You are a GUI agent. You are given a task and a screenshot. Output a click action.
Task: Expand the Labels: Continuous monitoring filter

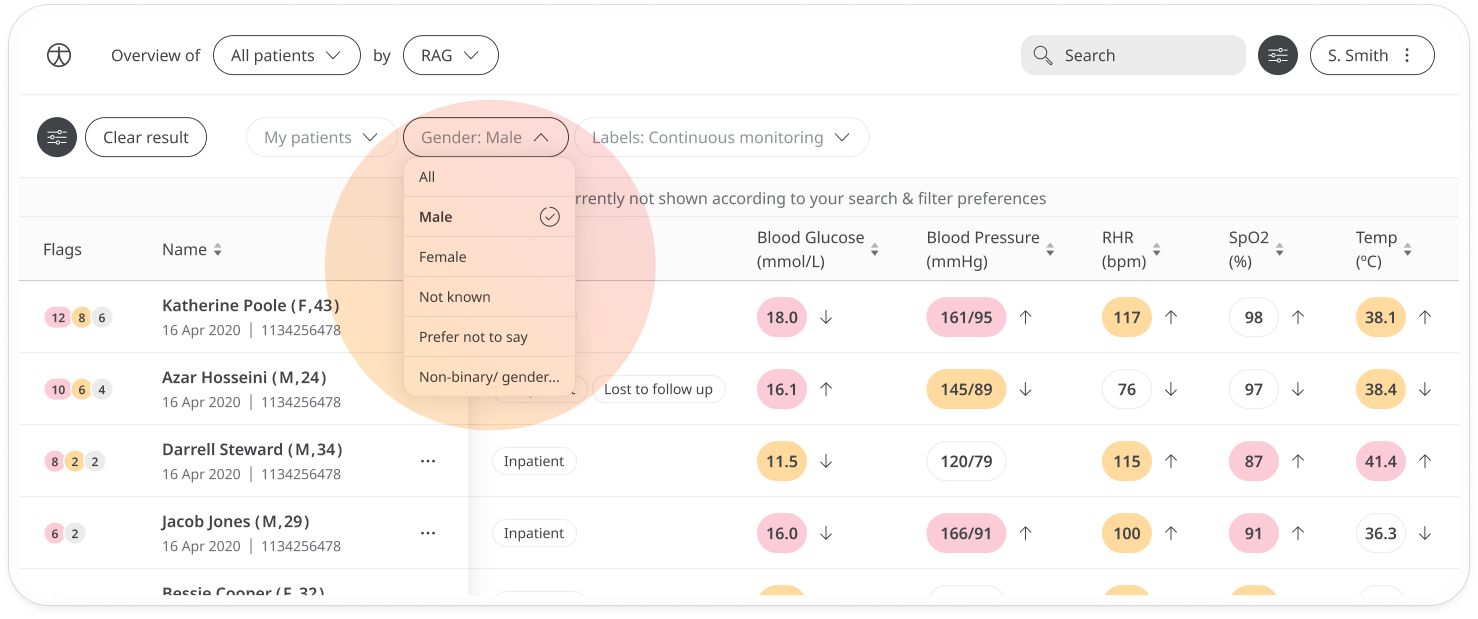[721, 137]
